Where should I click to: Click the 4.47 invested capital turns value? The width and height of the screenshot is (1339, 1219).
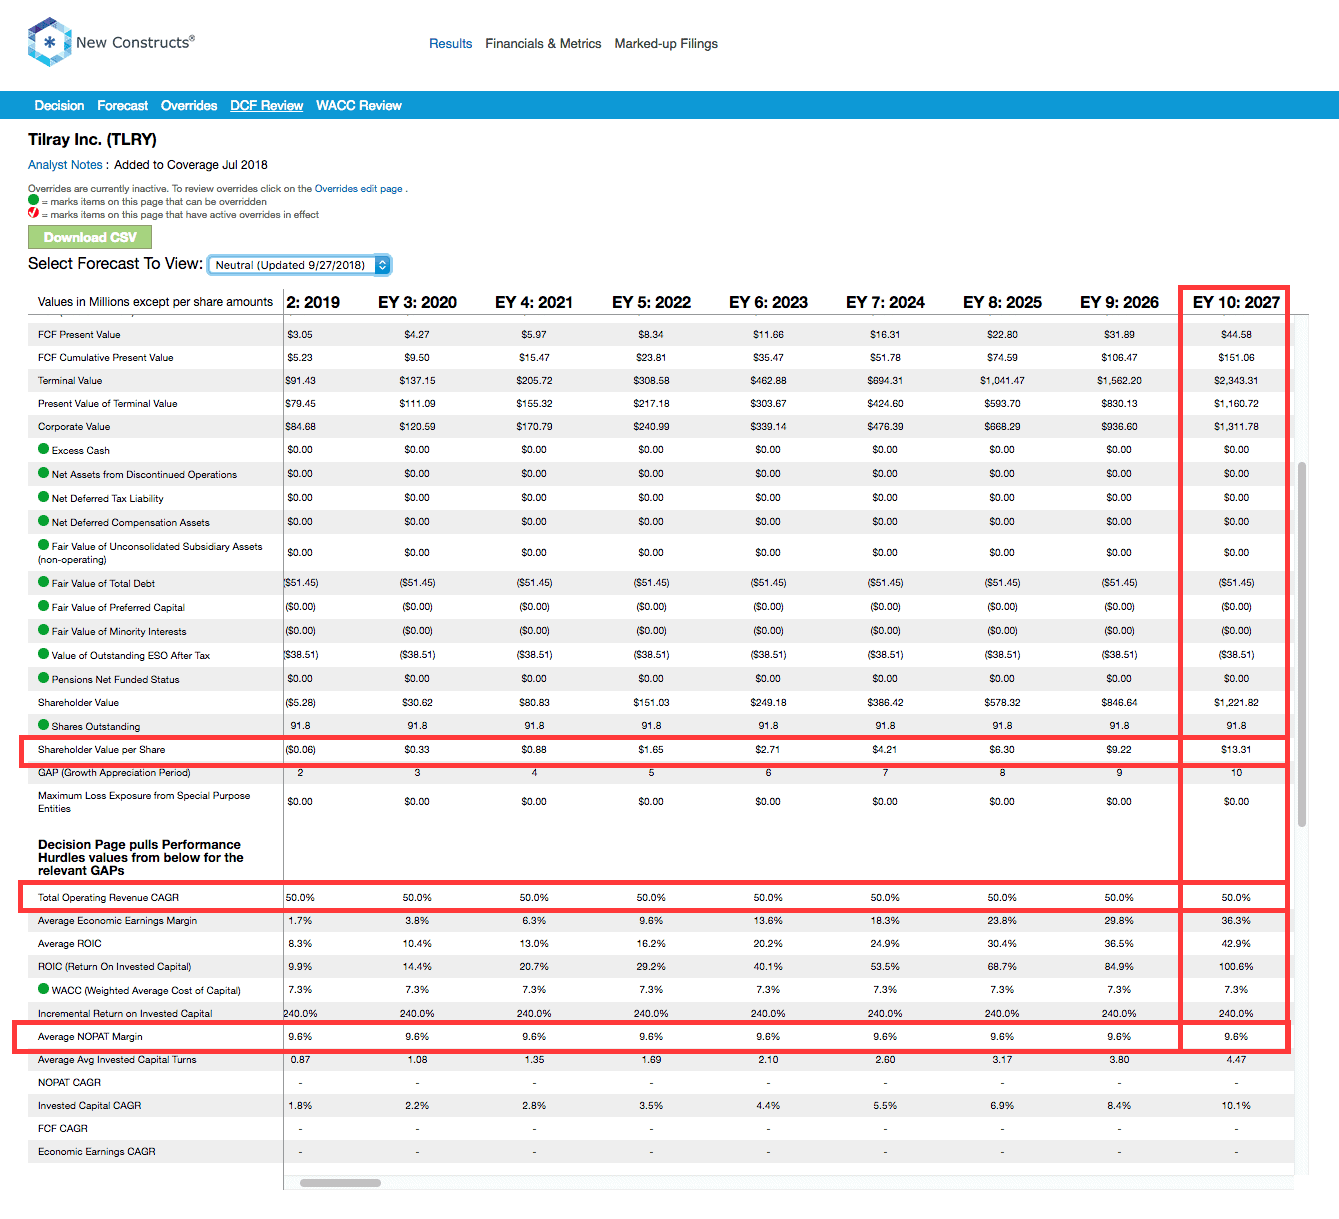point(1236,1060)
